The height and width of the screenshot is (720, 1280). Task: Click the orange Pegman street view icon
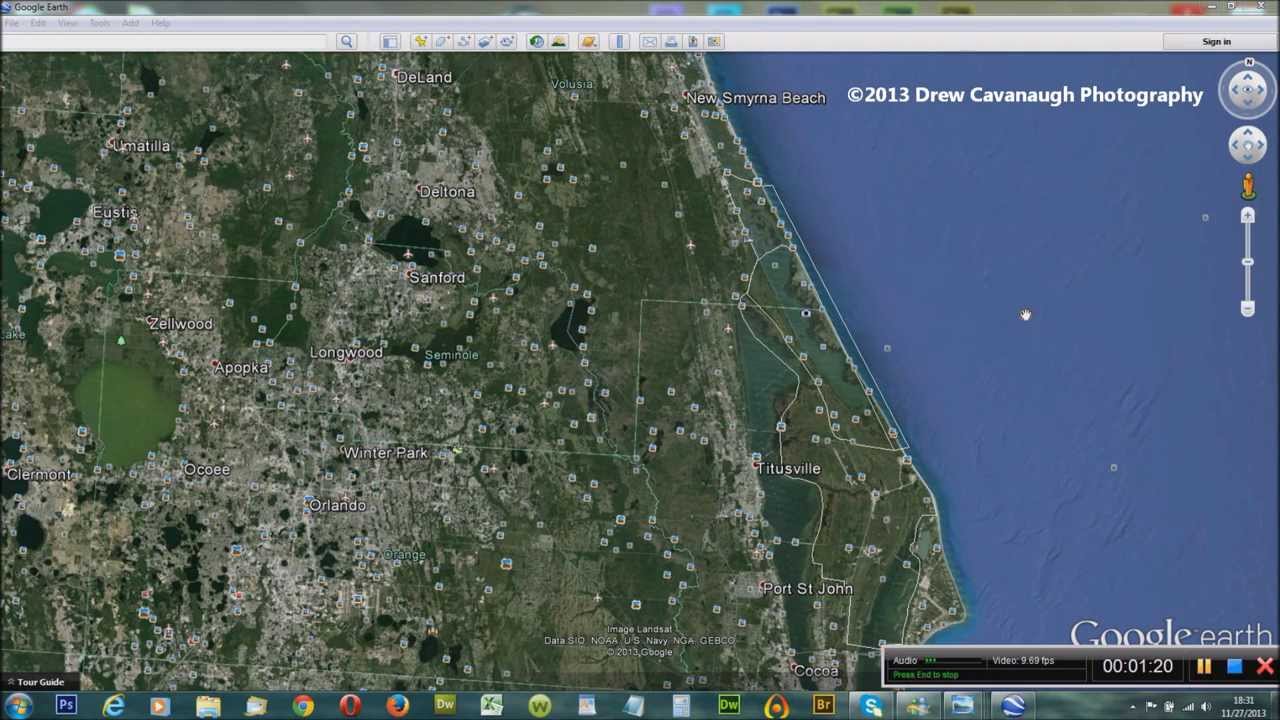point(1248,185)
